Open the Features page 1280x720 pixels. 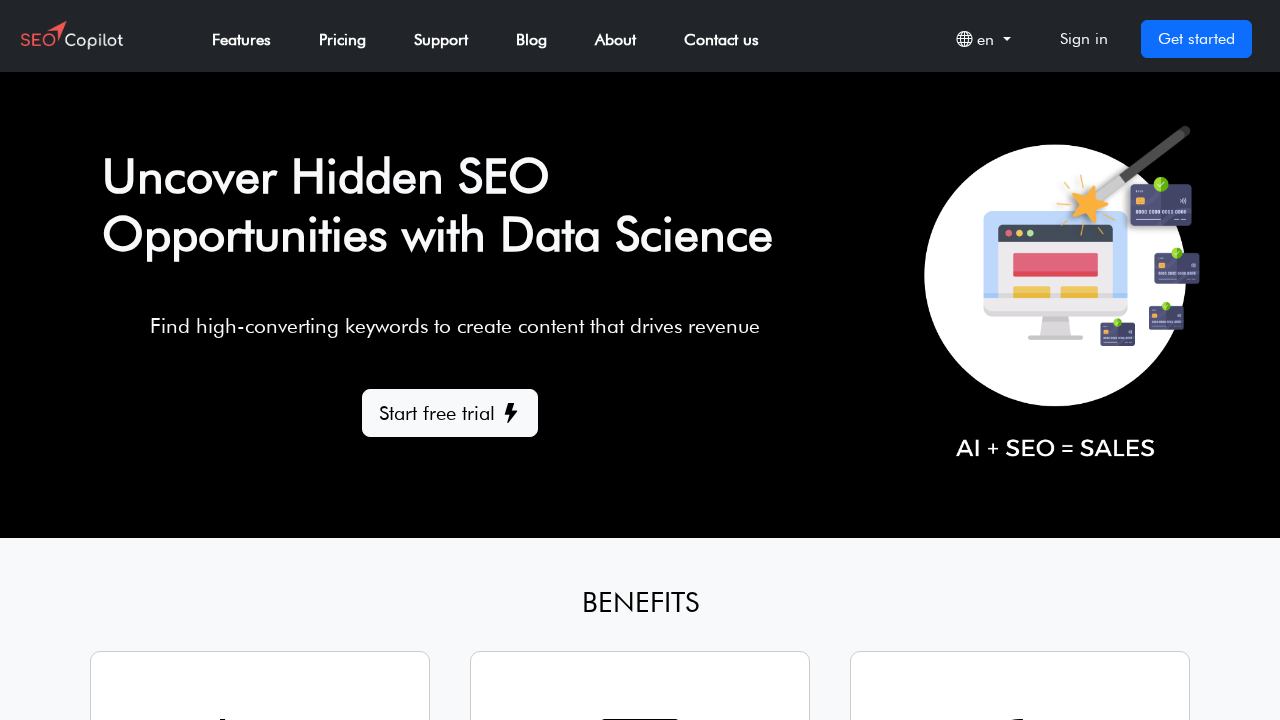(241, 39)
